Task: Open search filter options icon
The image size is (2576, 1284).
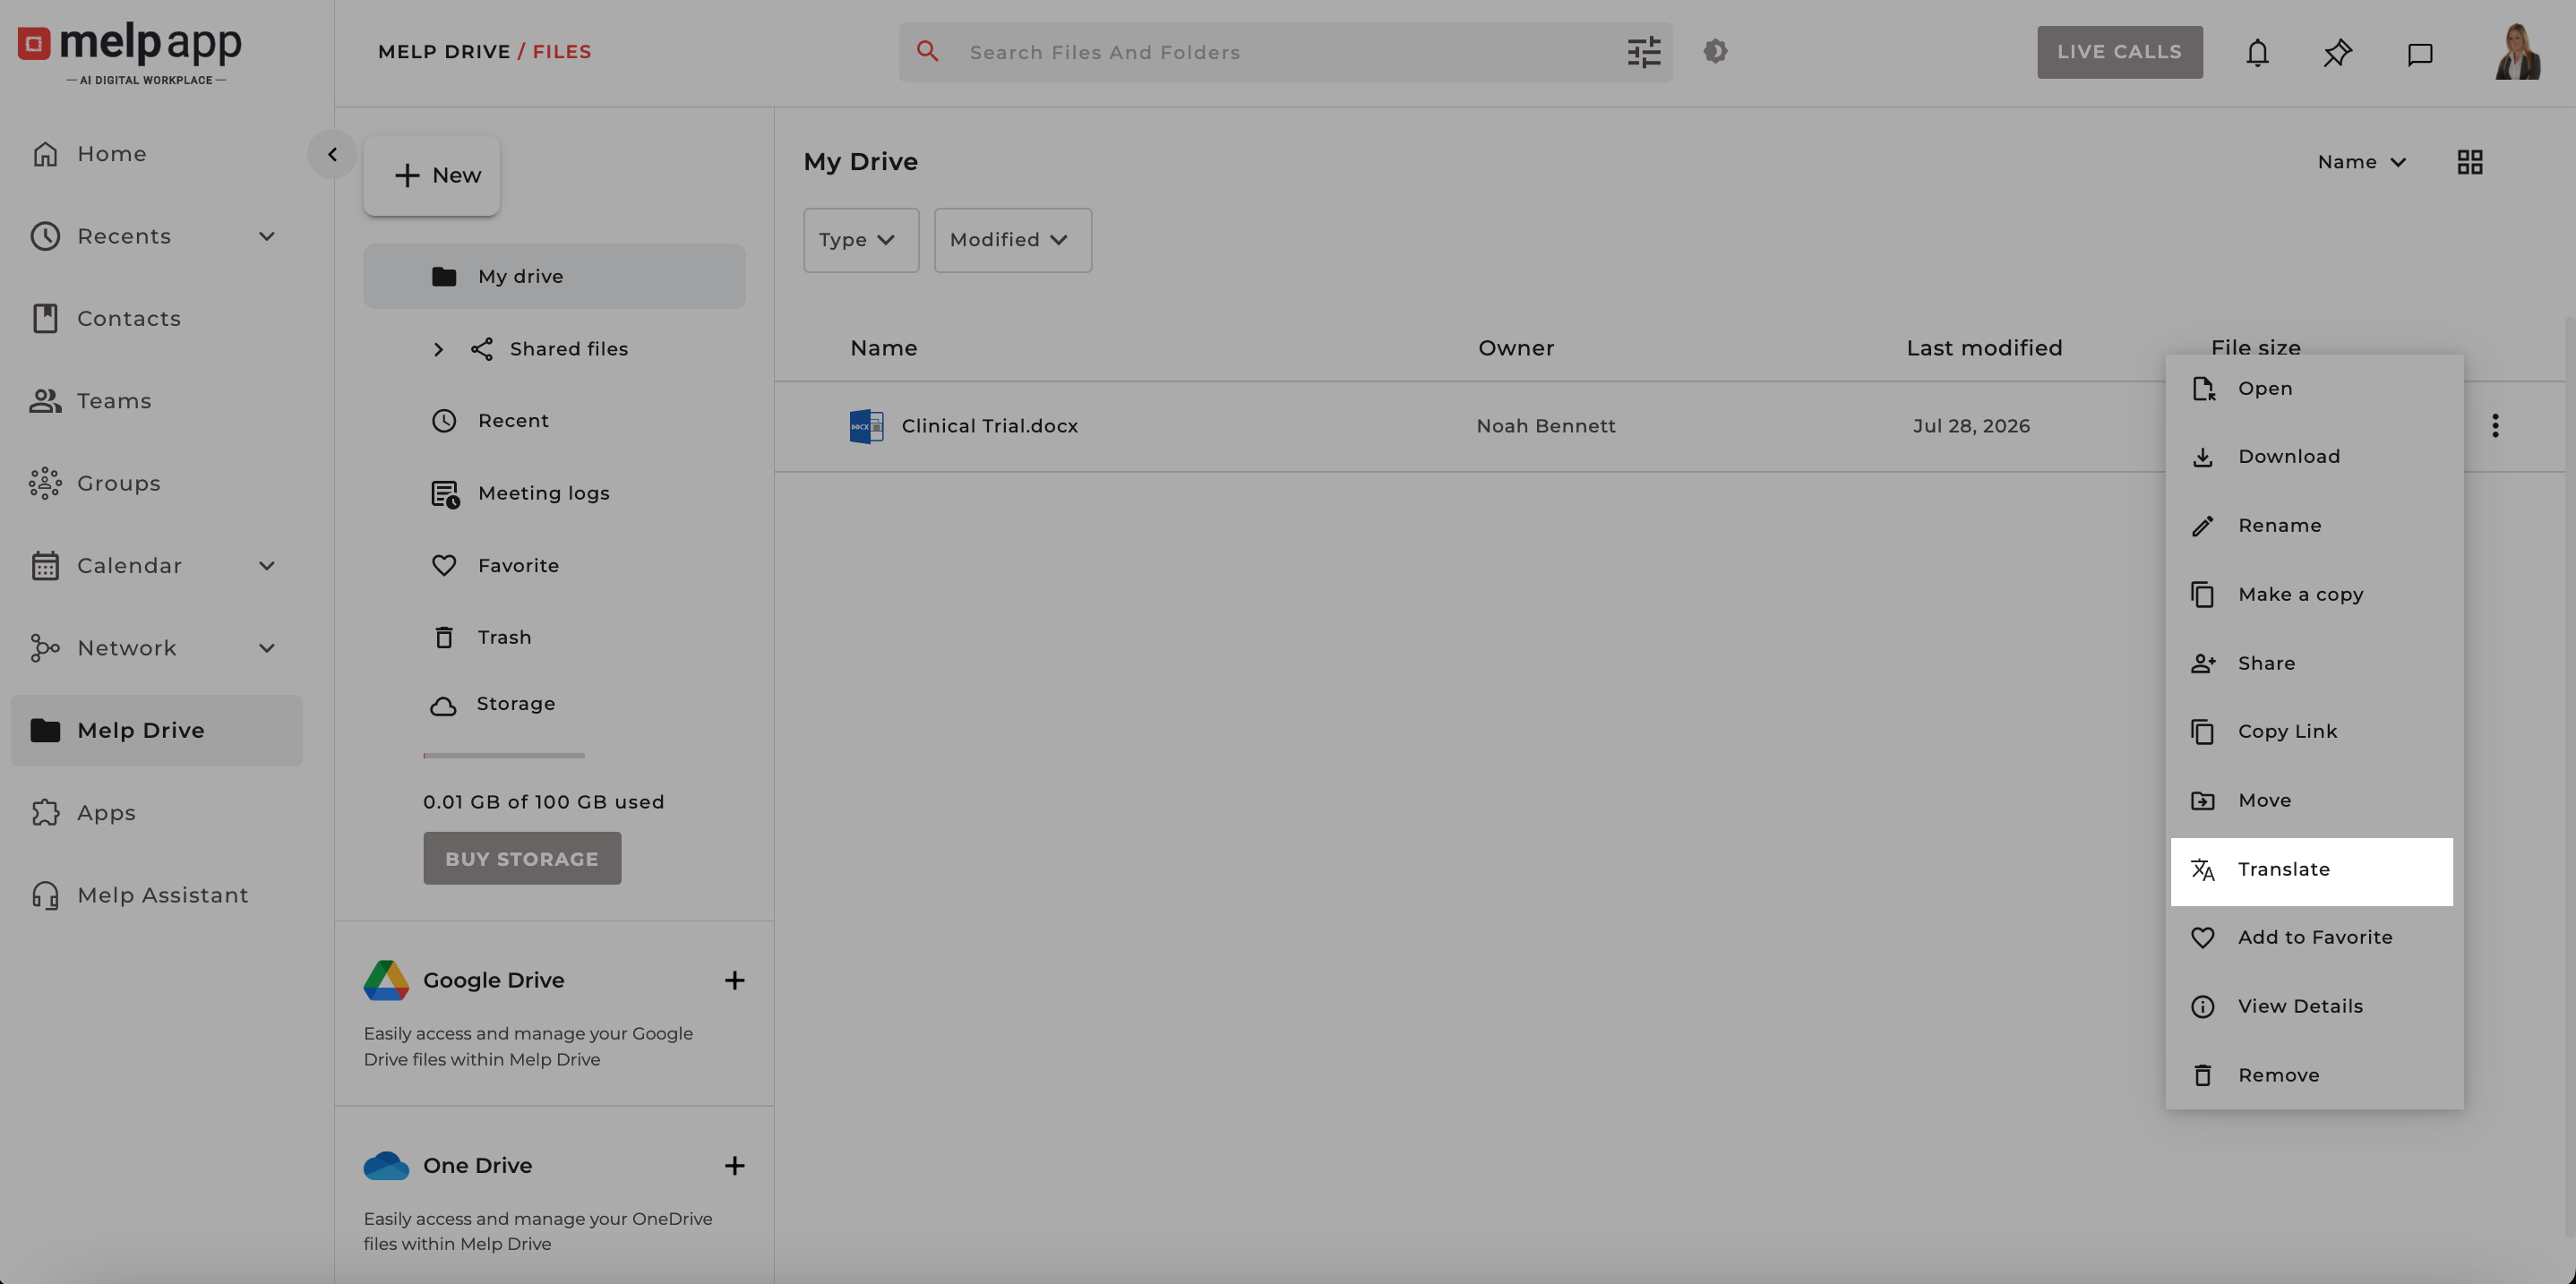Action: (x=1643, y=52)
